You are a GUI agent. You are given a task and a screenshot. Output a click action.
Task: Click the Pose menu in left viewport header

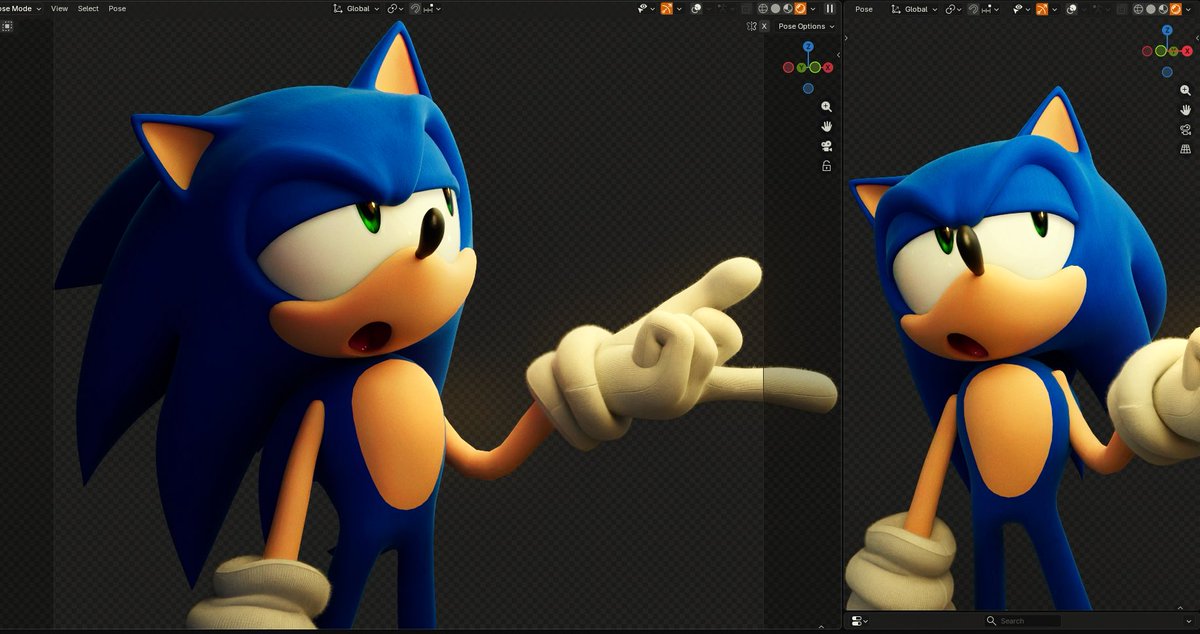pyautogui.click(x=117, y=8)
